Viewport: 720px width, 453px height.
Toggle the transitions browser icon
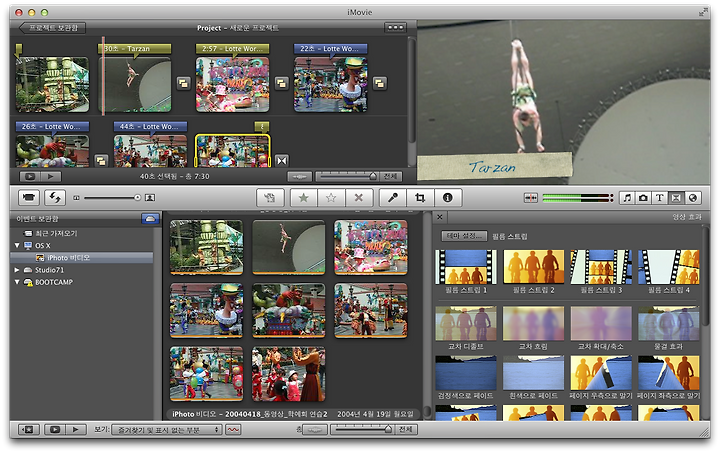tap(676, 198)
